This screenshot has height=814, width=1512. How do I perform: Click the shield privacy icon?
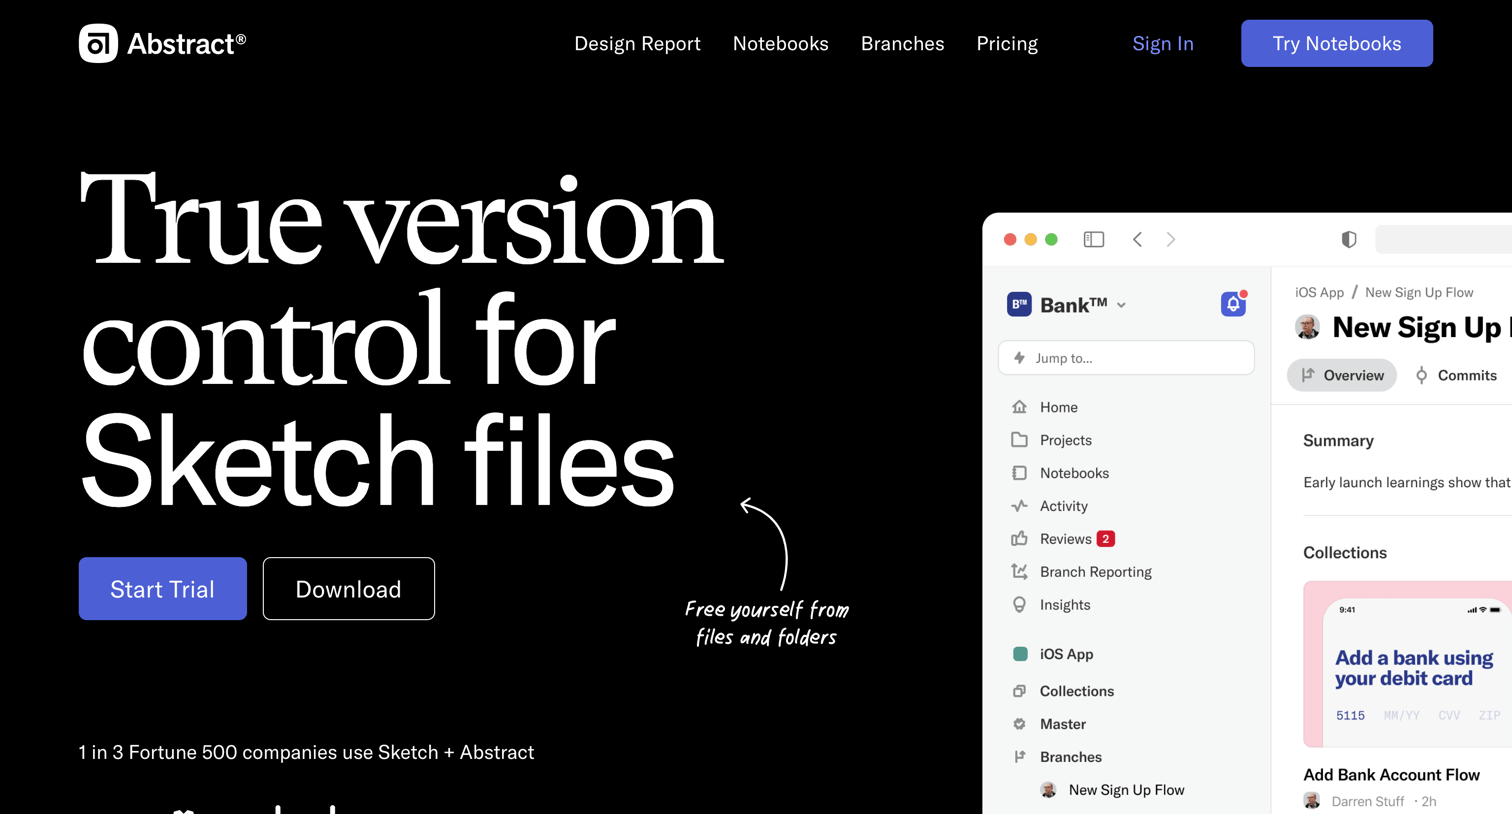[1349, 239]
